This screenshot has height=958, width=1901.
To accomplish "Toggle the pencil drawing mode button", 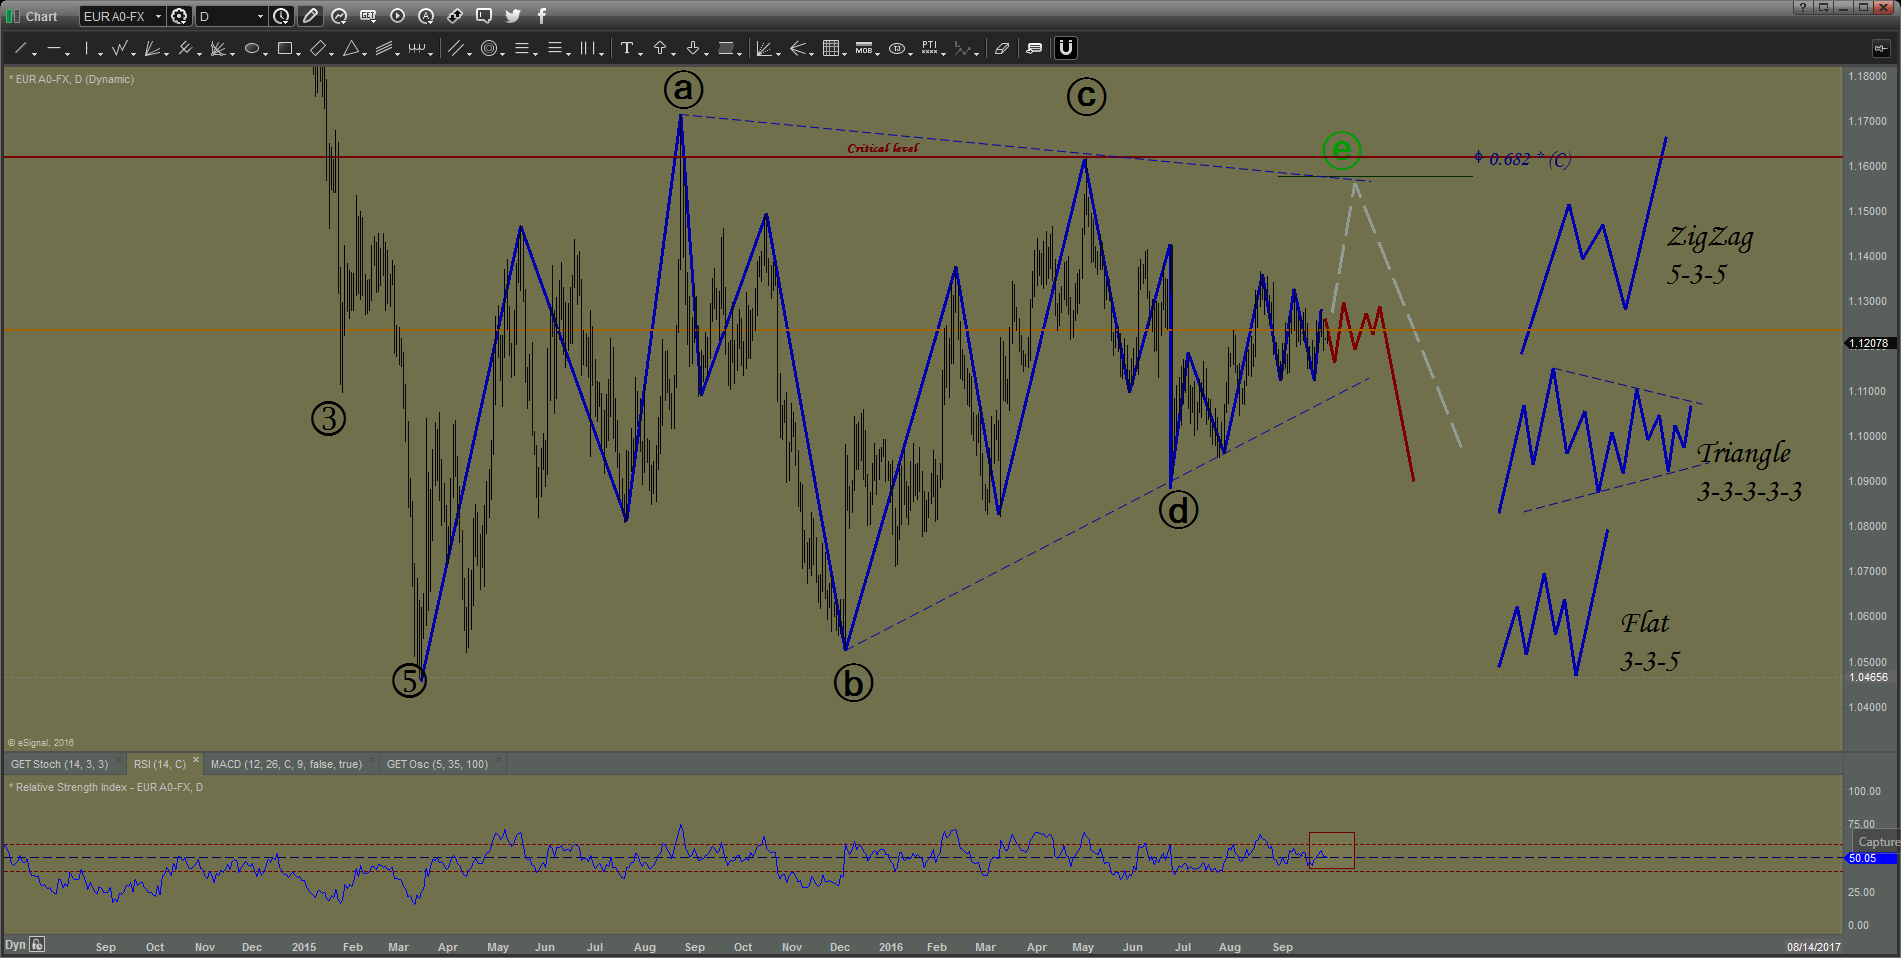I will [310, 16].
